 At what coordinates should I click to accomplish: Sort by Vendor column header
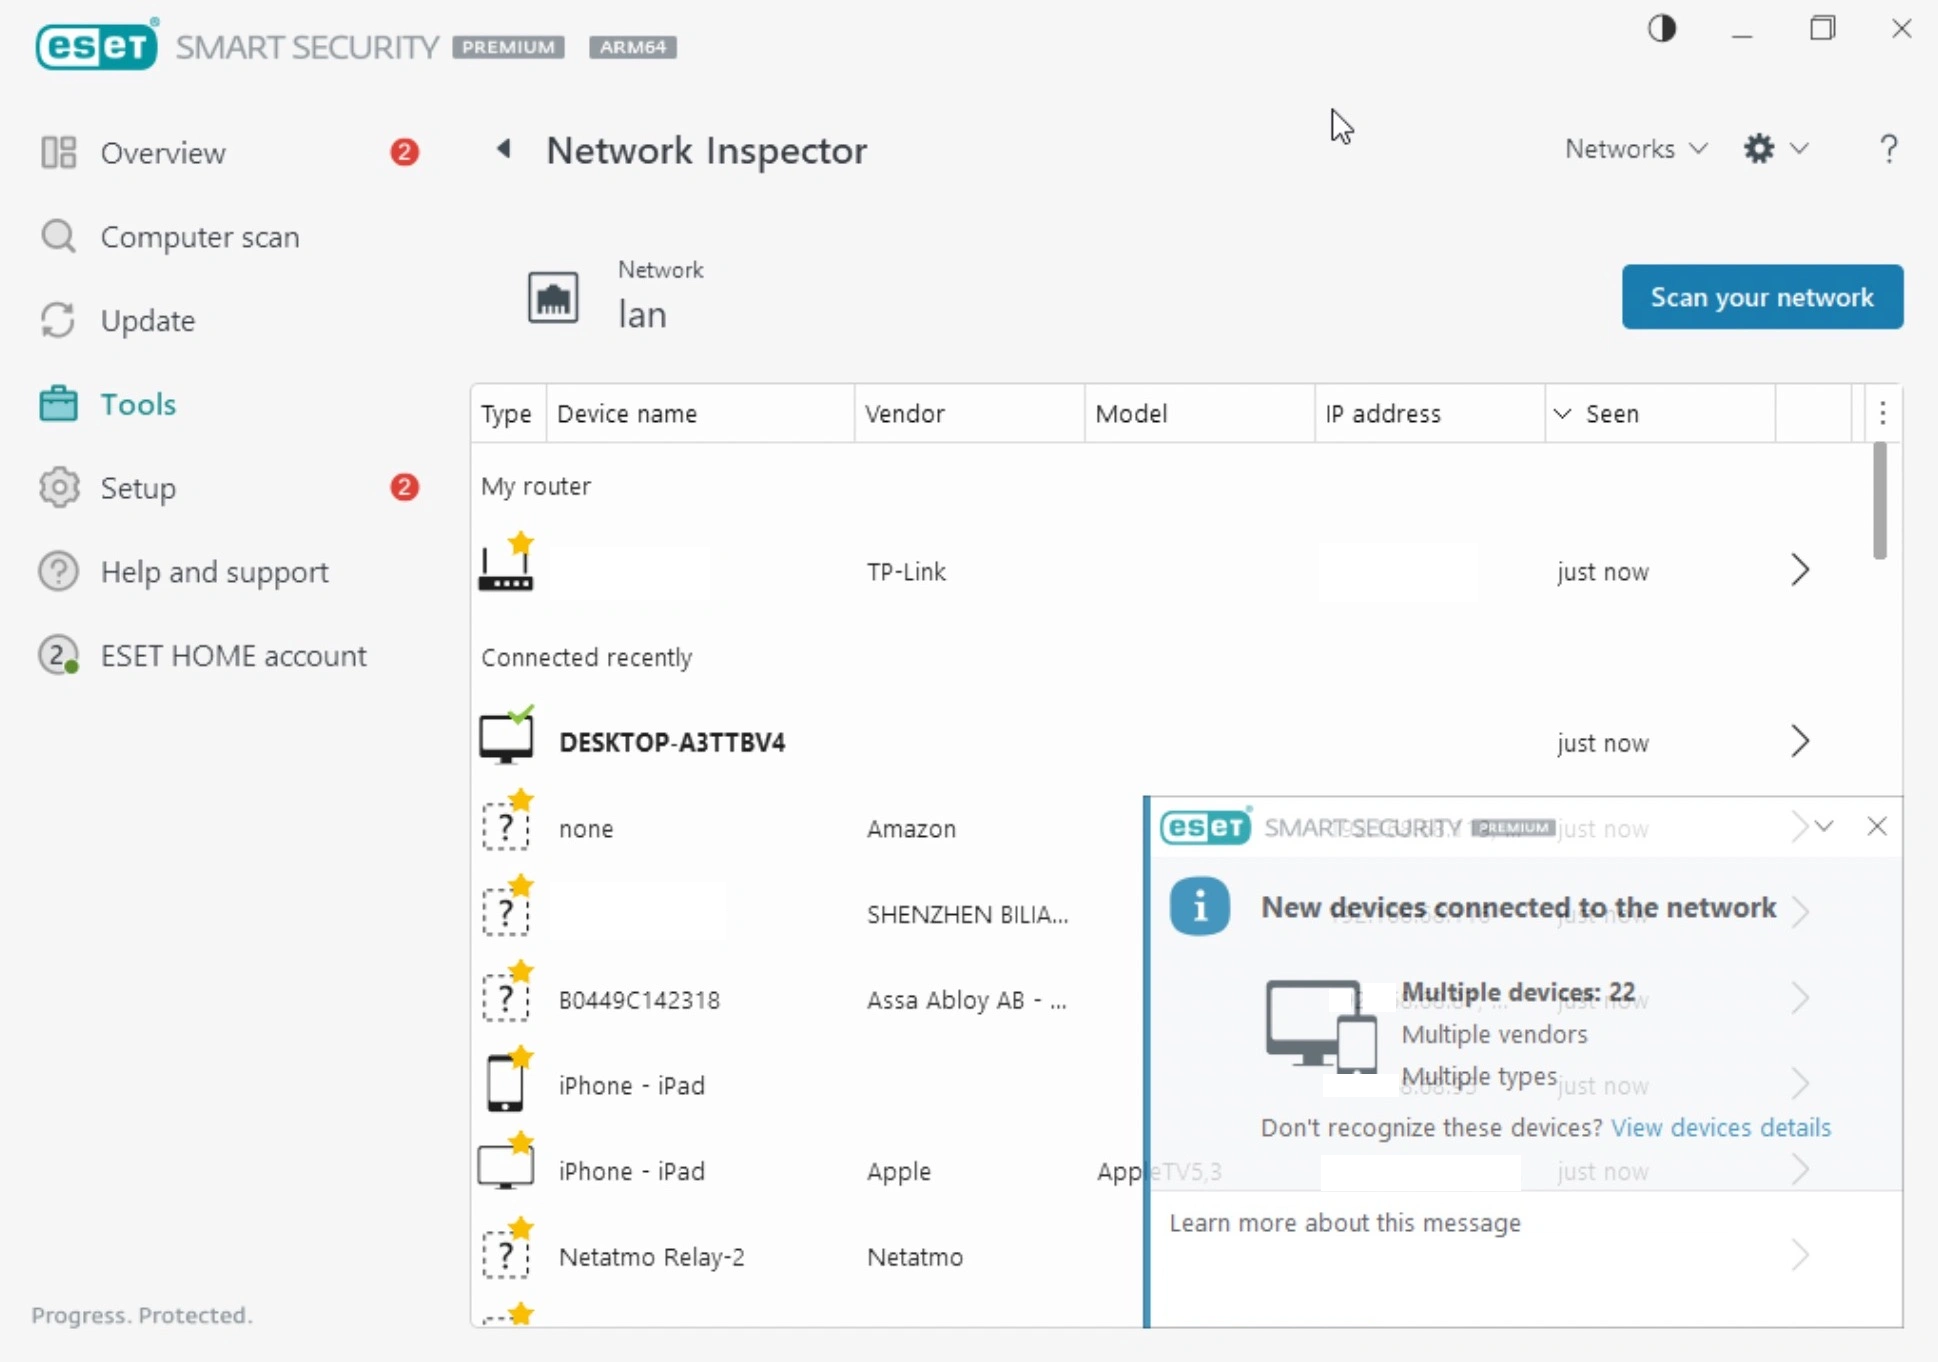point(969,414)
